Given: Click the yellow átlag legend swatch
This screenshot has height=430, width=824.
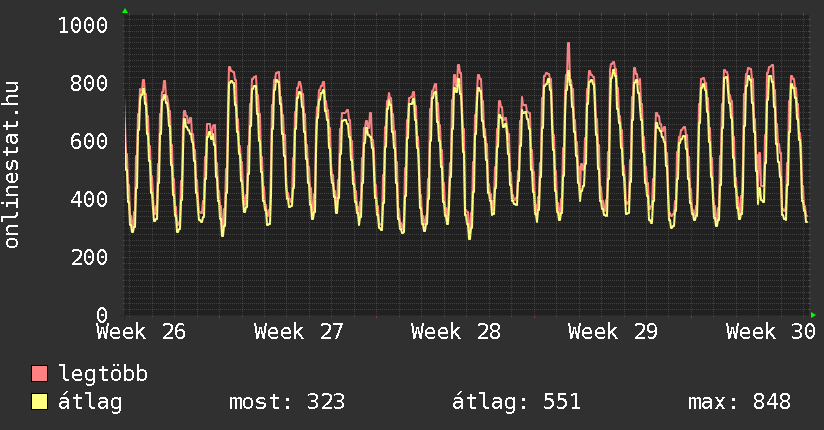Looking at the screenshot, I should 39,402.
